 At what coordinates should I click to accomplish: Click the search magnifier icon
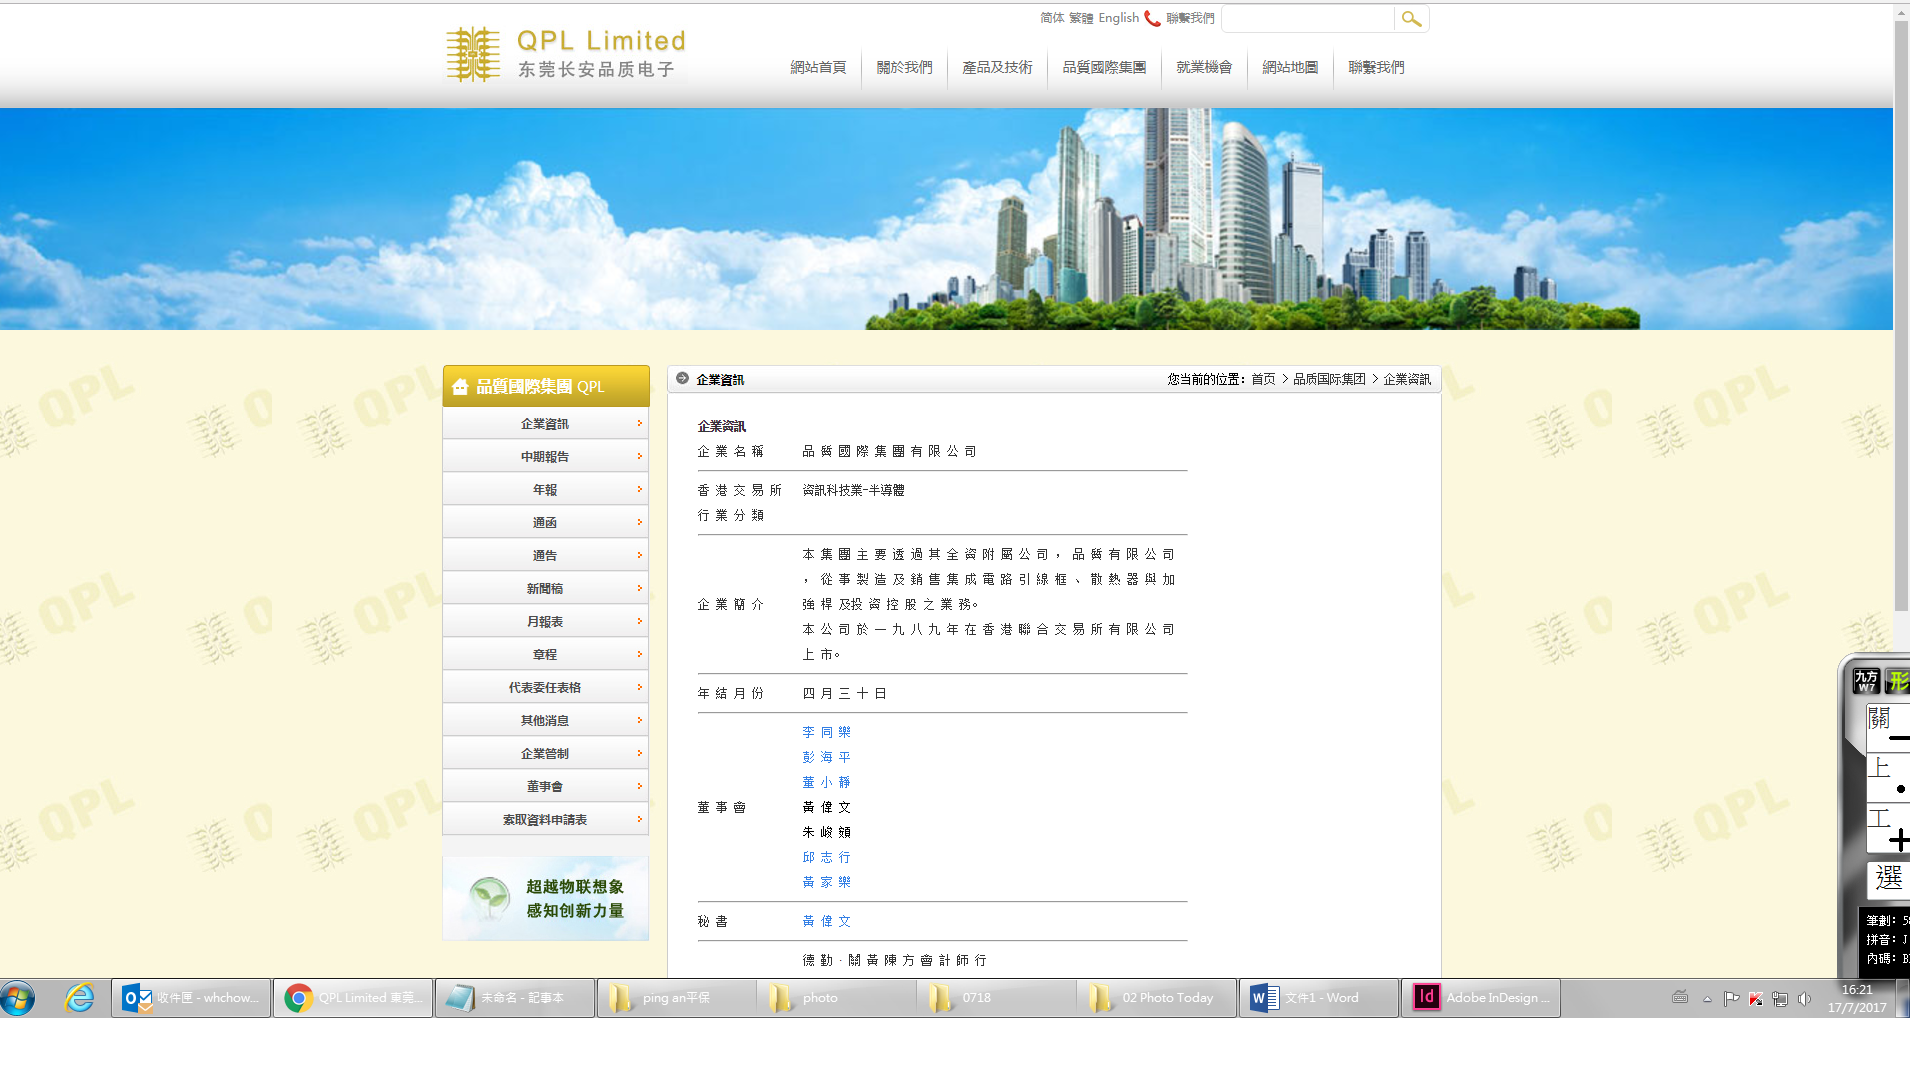coord(1411,18)
